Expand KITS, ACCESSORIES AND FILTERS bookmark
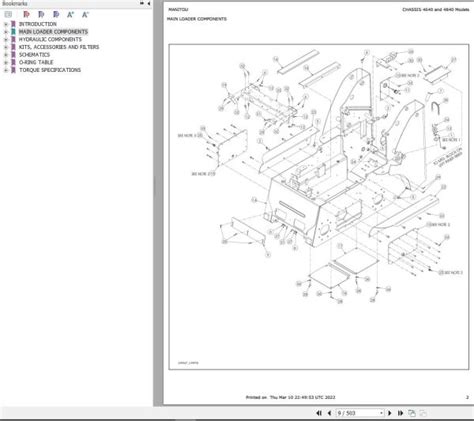 click(5, 47)
